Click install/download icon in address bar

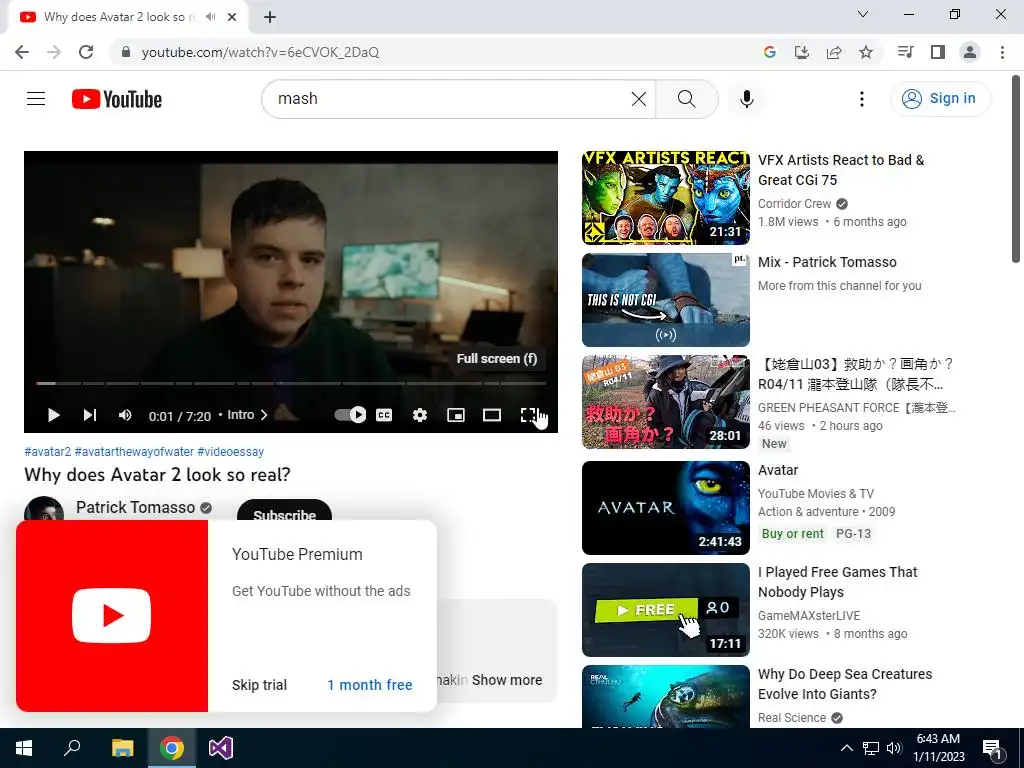coord(801,52)
